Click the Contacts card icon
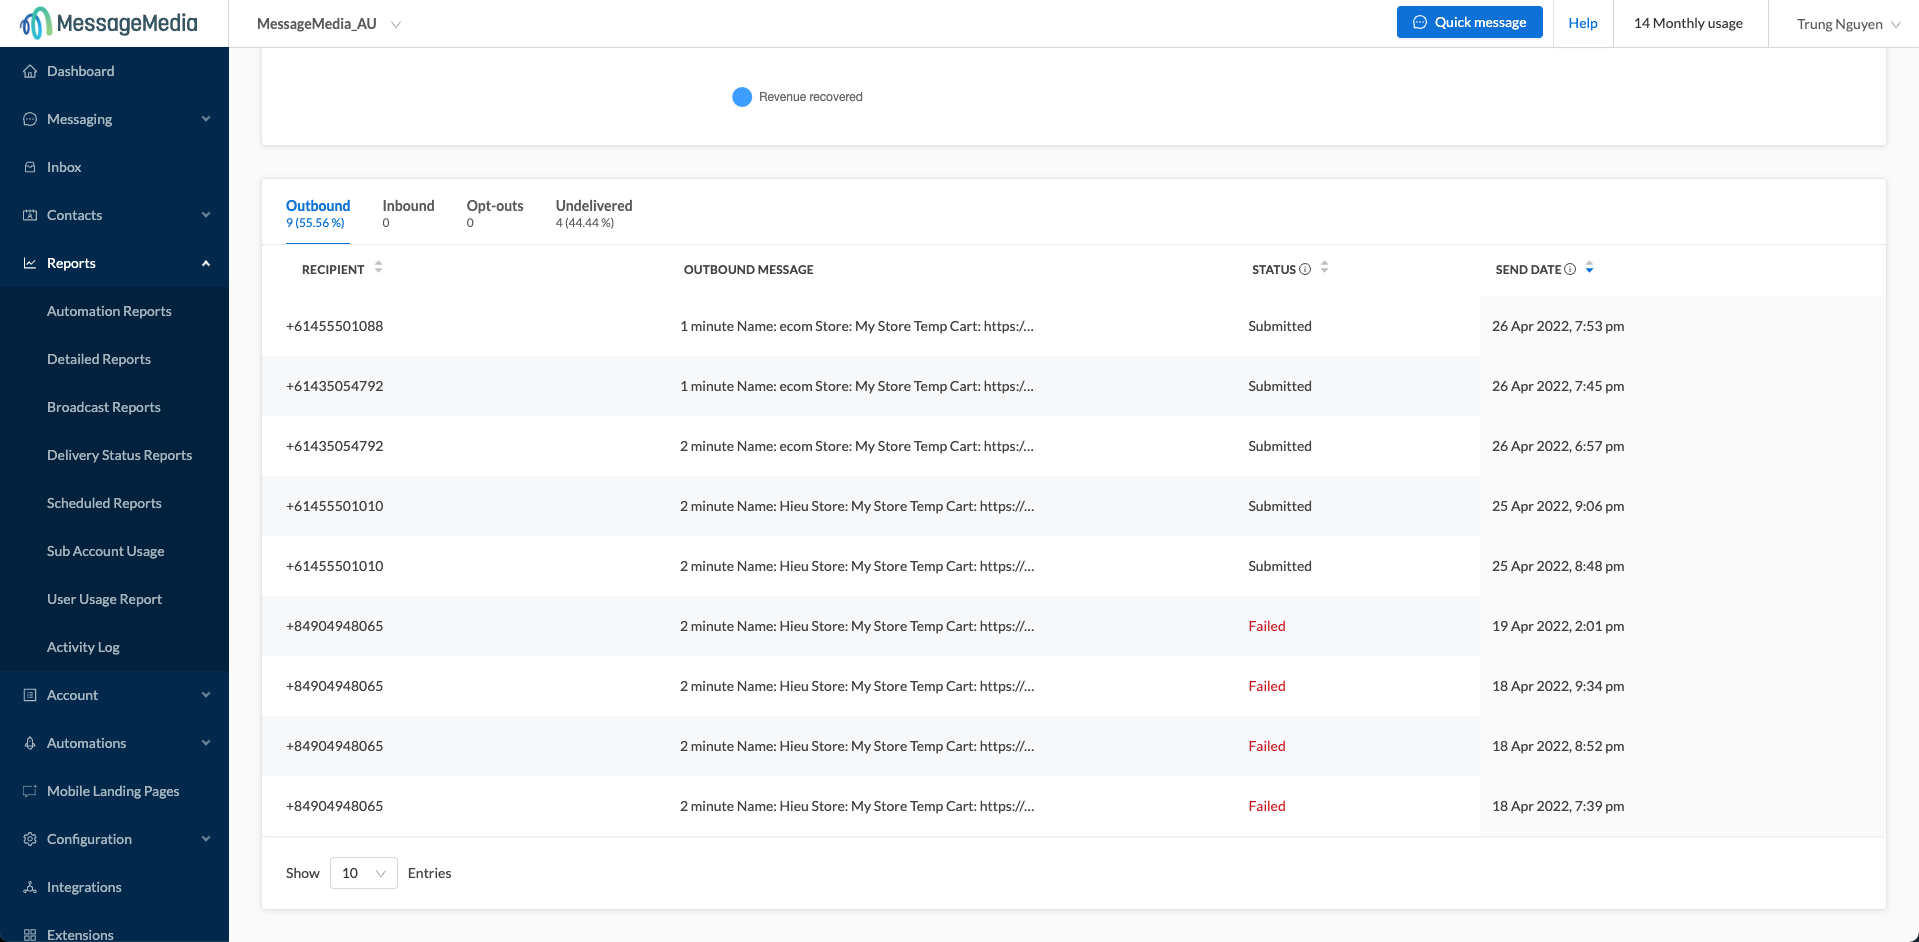Screen dimensions: 1919x942 click(30, 215)
